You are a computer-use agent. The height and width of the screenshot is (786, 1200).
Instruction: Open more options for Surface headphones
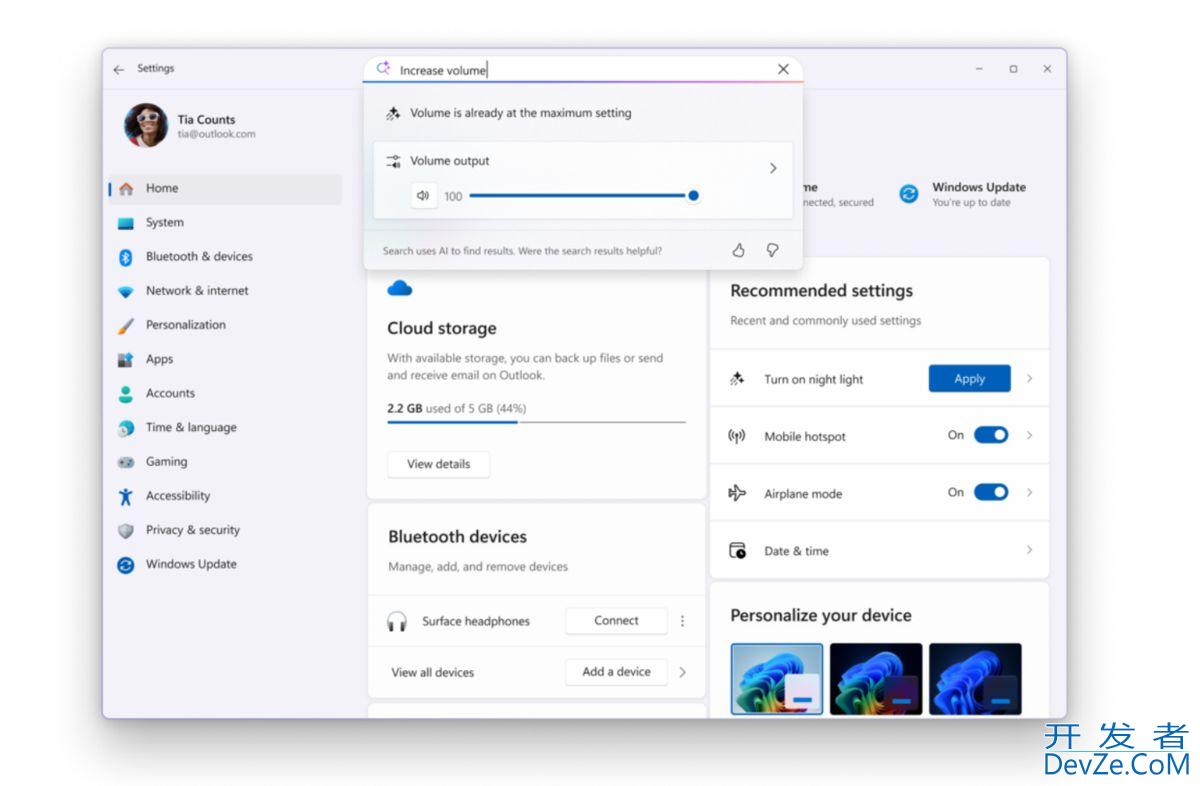click(x=683, y=621)
